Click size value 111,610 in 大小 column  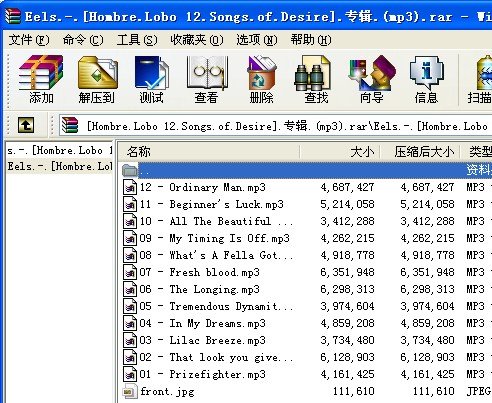coord(354,391)
